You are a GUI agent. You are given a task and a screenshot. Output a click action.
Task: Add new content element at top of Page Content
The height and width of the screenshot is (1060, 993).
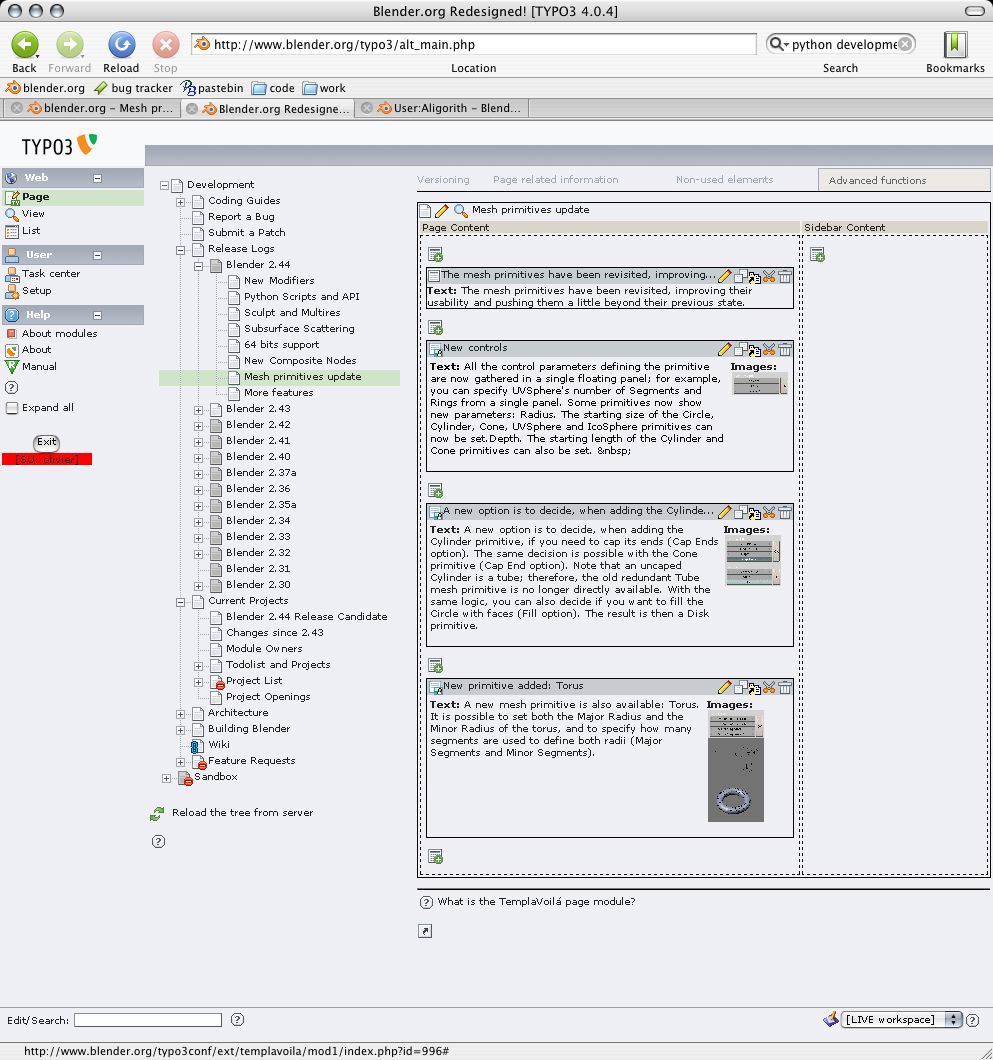[x=435, y=255]
